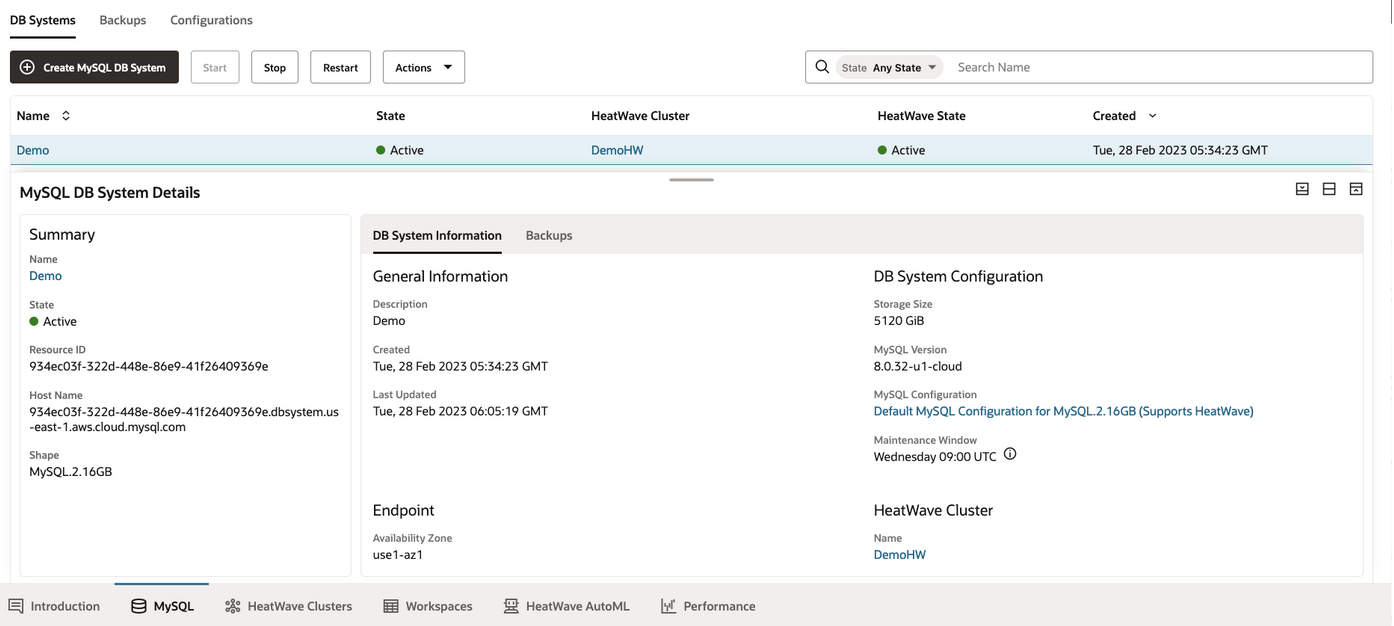1394x626 pixels.
Task: Open the HeatWave AutoML section
Action: (x=566, y=606)
